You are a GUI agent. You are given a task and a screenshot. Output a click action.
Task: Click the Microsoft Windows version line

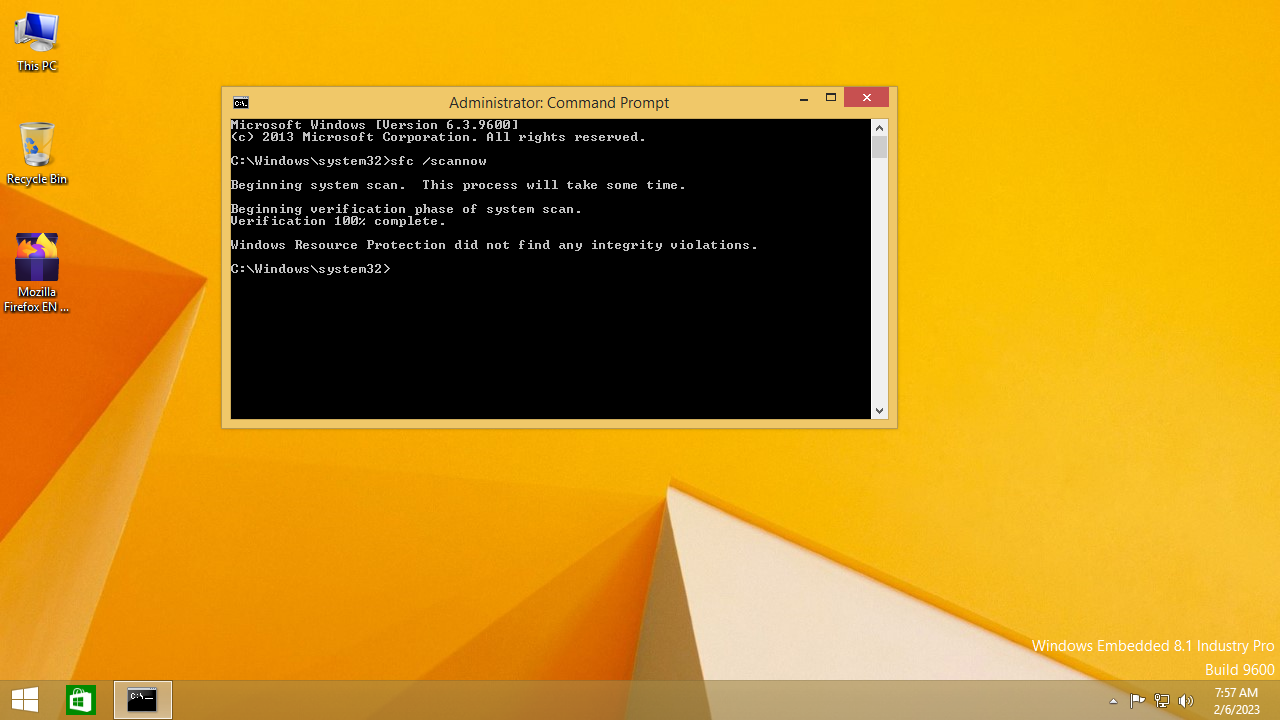pyautogui.click(x=374, y=125)
